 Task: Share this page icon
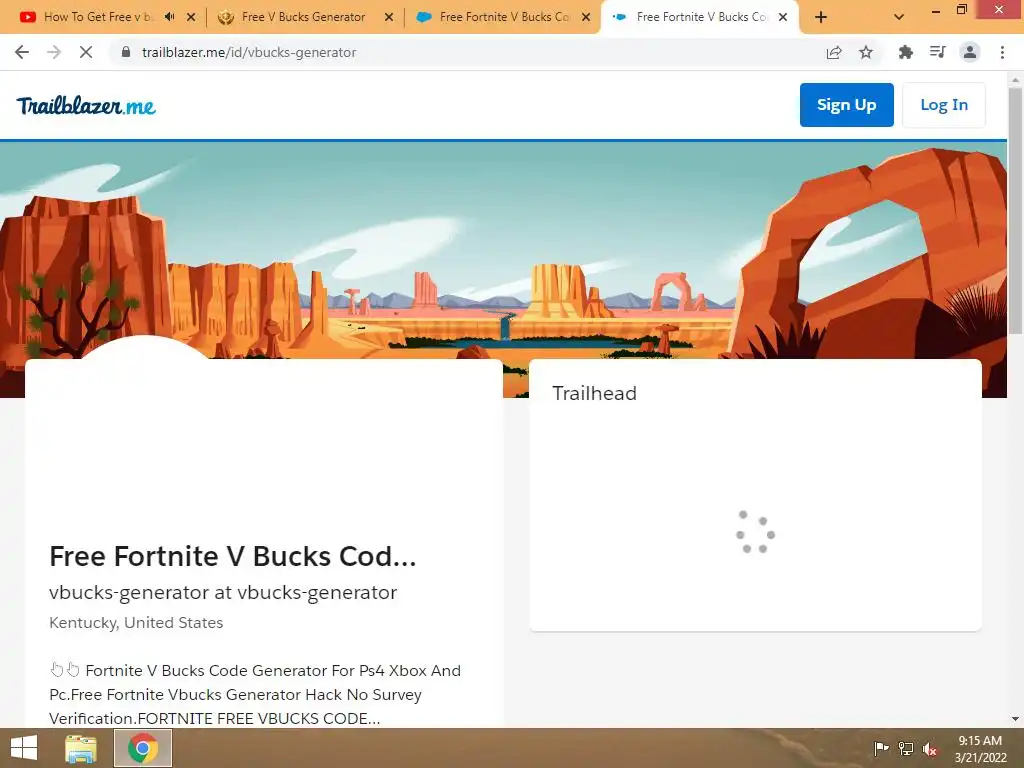tap(834, 52)
